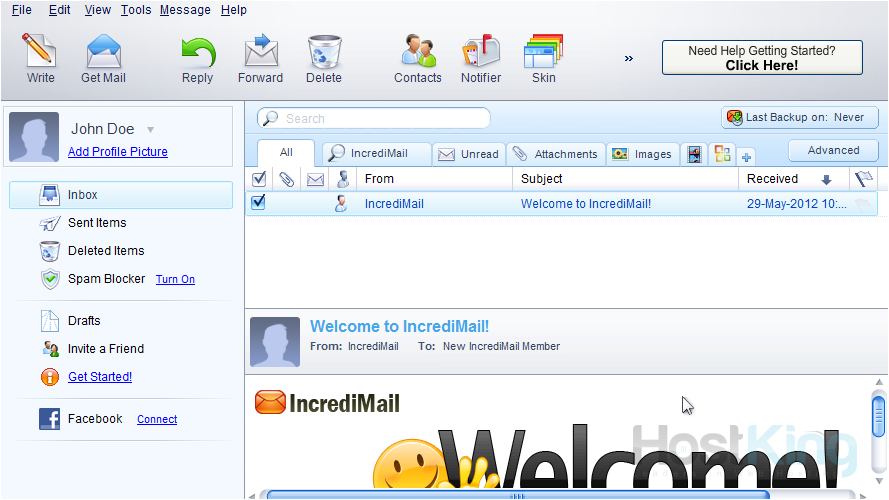Click inside the Search field

(x=380, y=118)
